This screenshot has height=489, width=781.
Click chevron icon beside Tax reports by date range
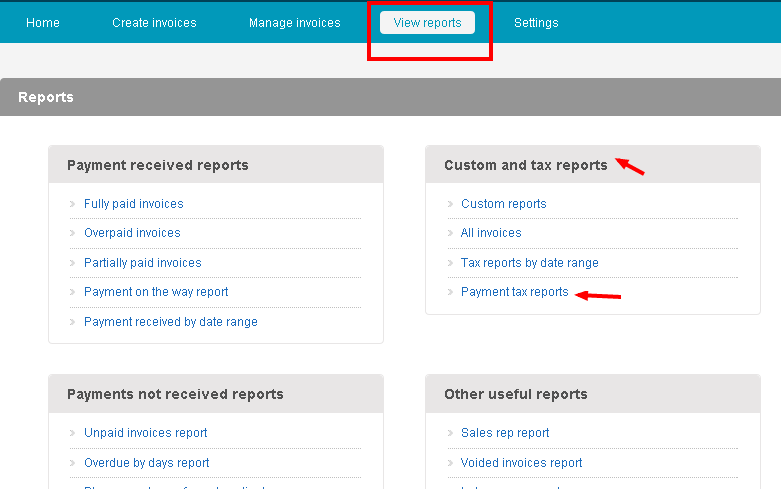click(450, 262)
